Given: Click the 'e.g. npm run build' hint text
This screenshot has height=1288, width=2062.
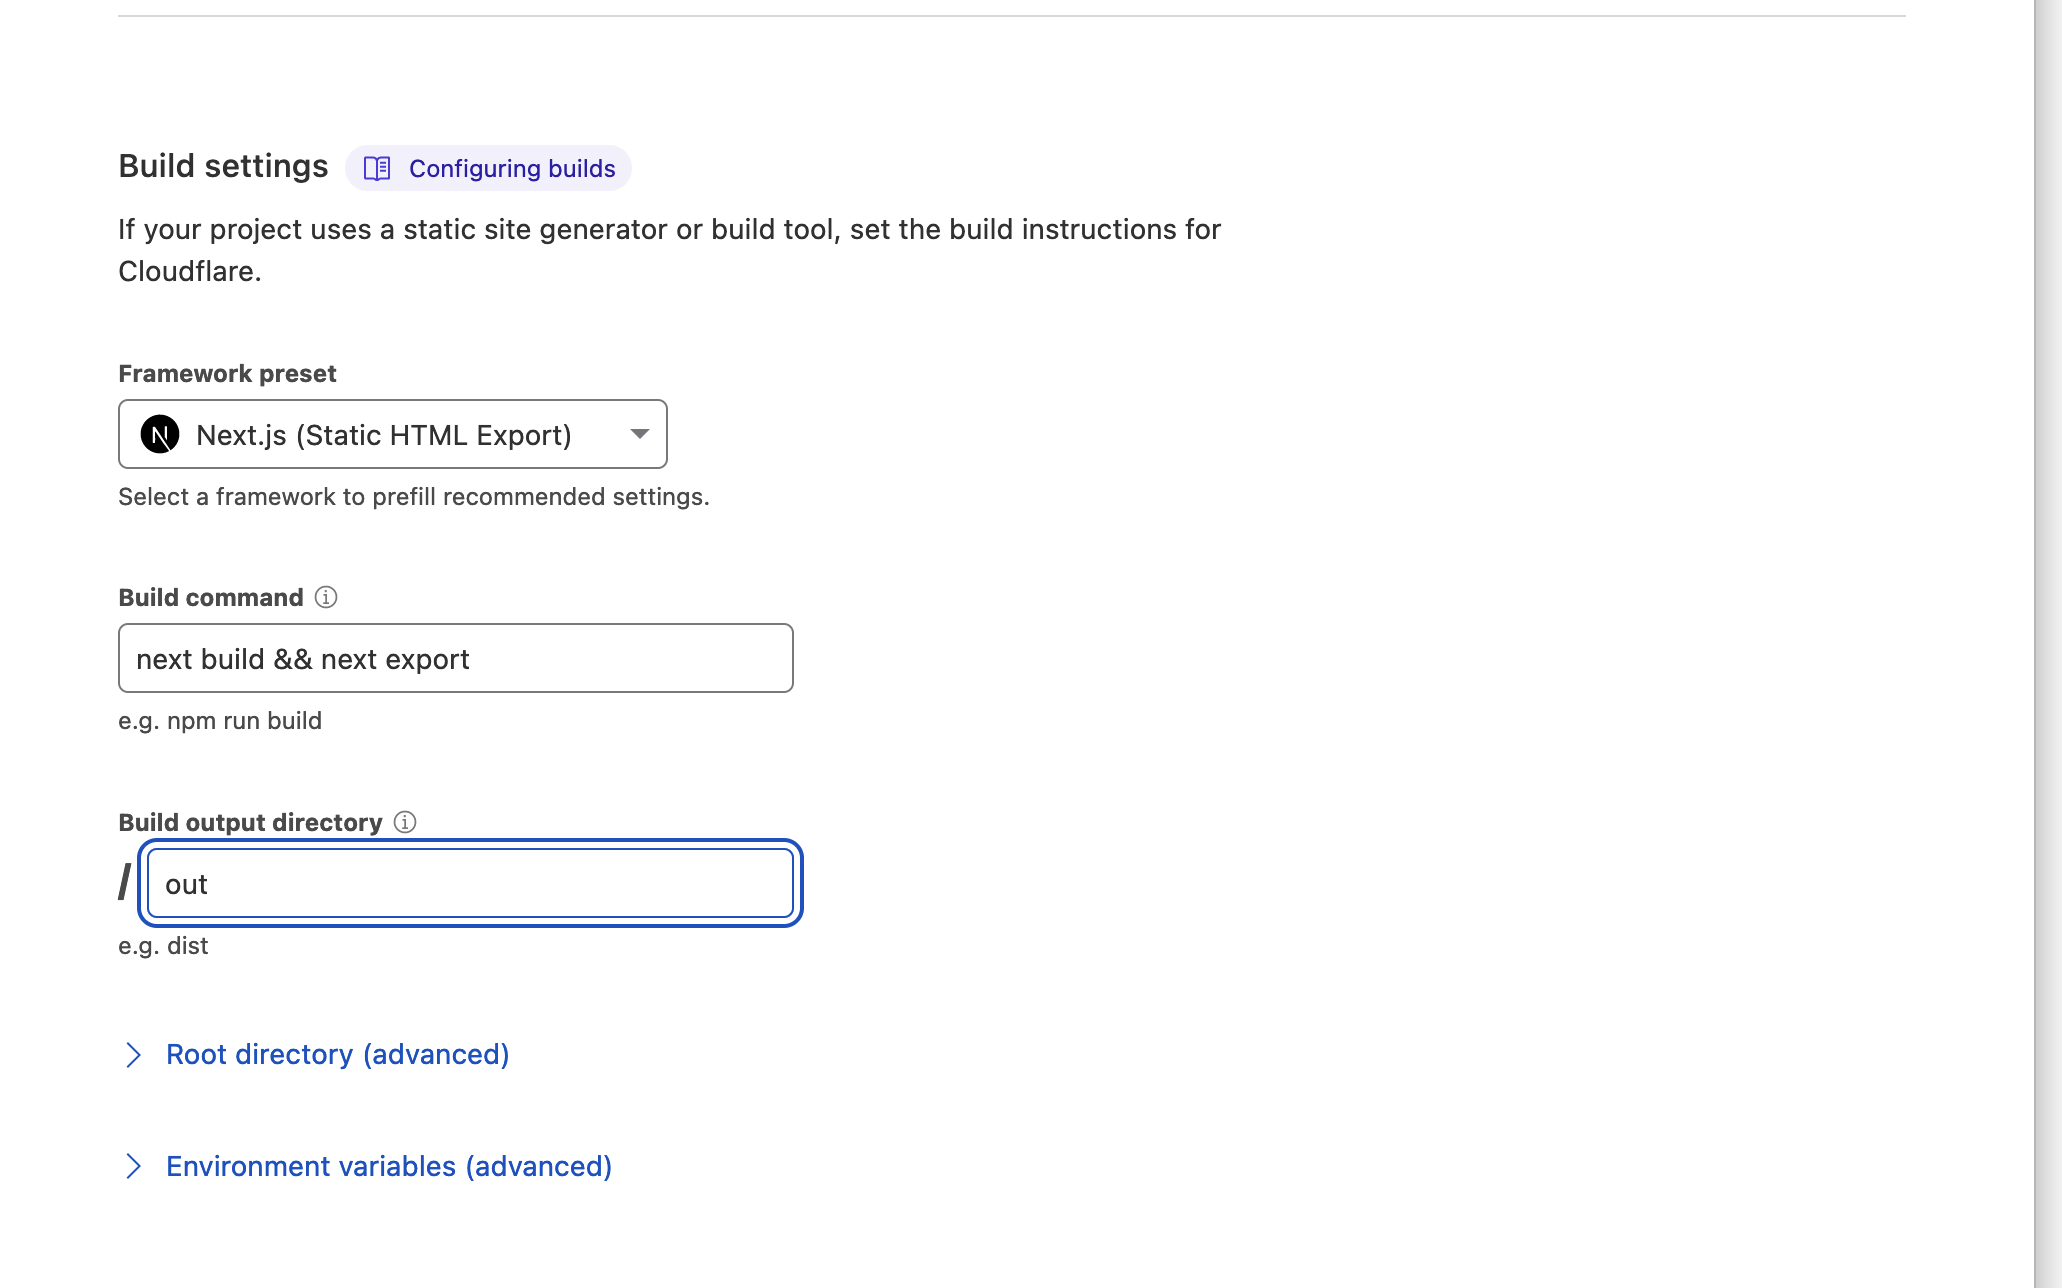Looking at the screenshot, I should pyautogui.click(x=220, y=721).
